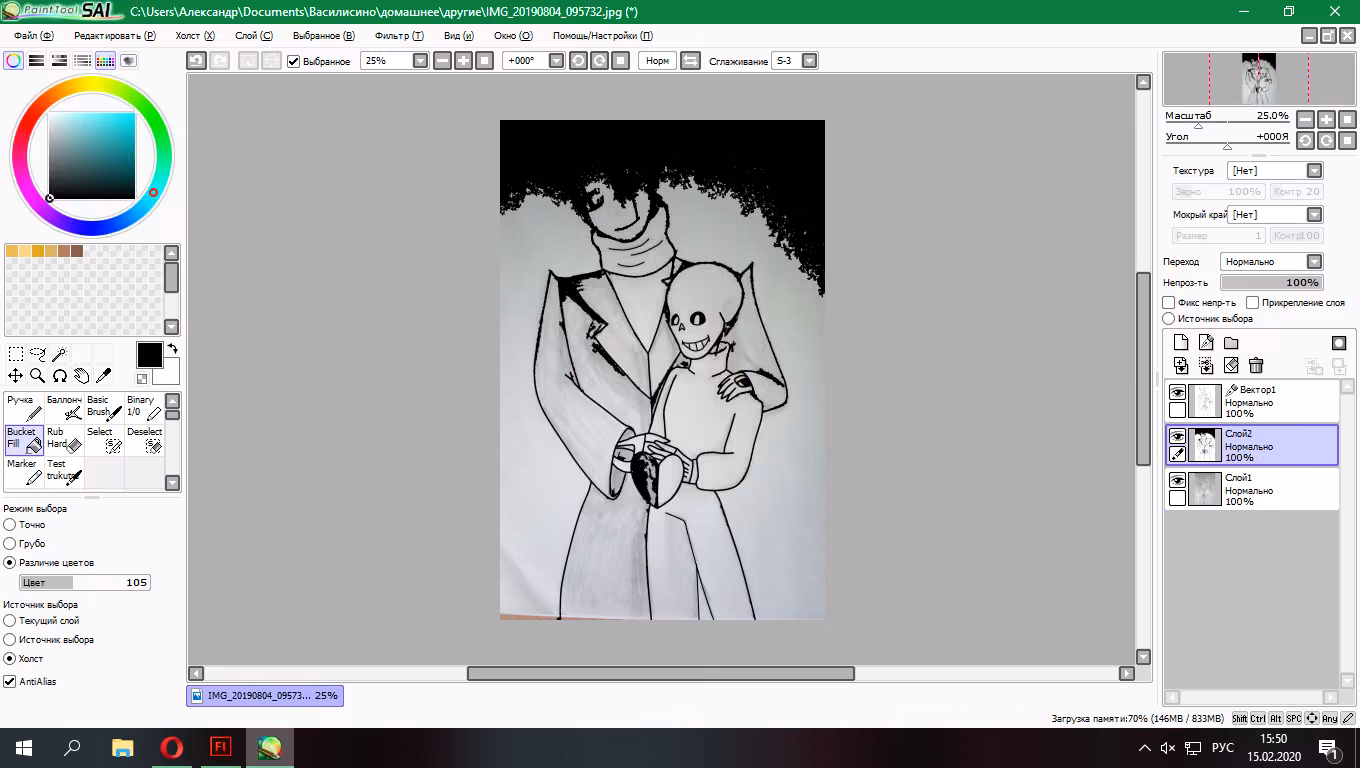
Task: Select the Bucket Fill tool
Action: tap(24, 439)
